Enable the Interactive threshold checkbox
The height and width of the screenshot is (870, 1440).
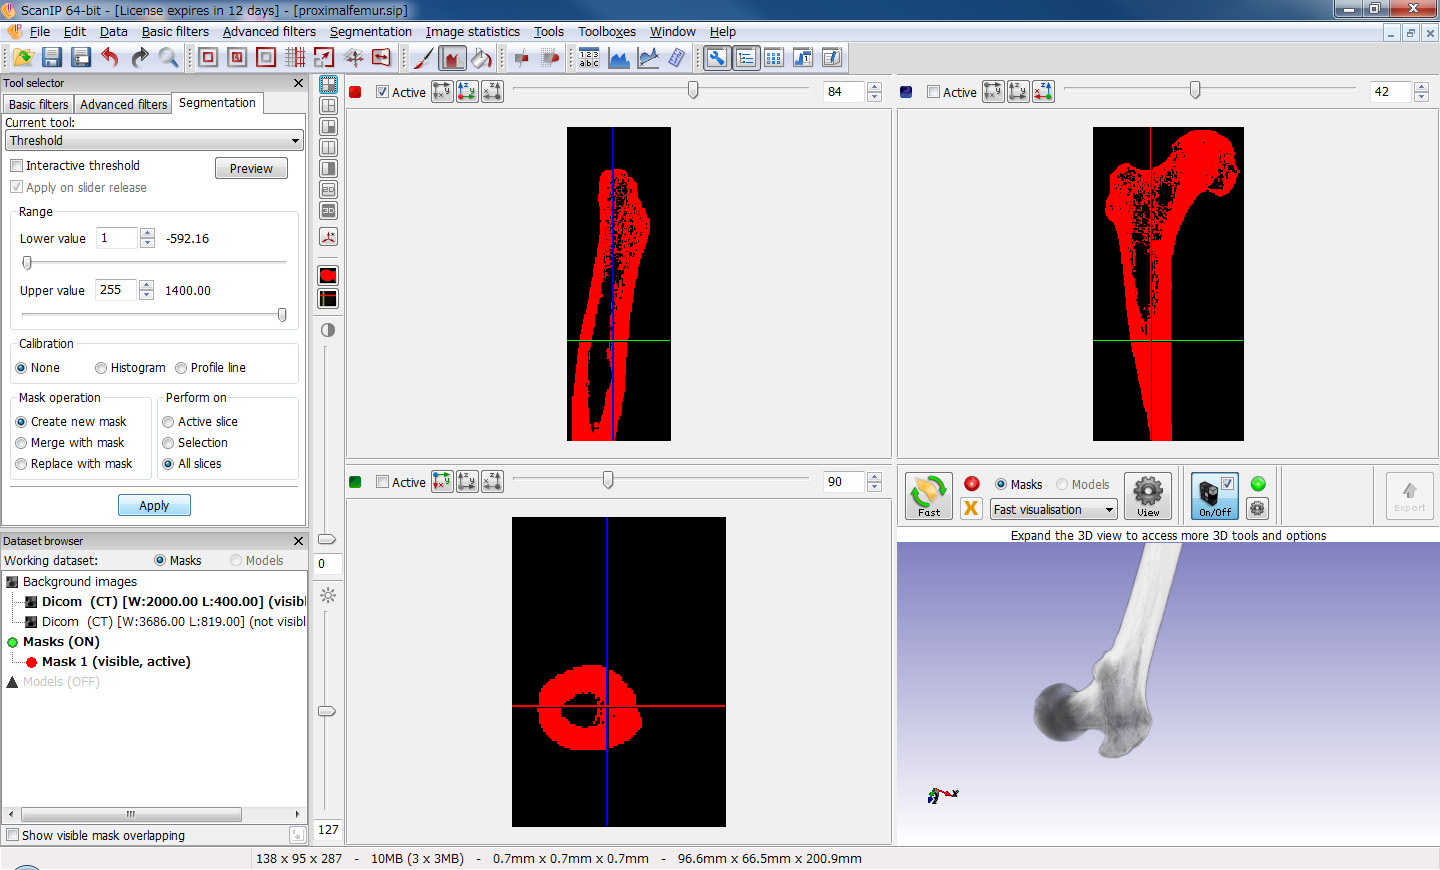(x=17, y=166)
